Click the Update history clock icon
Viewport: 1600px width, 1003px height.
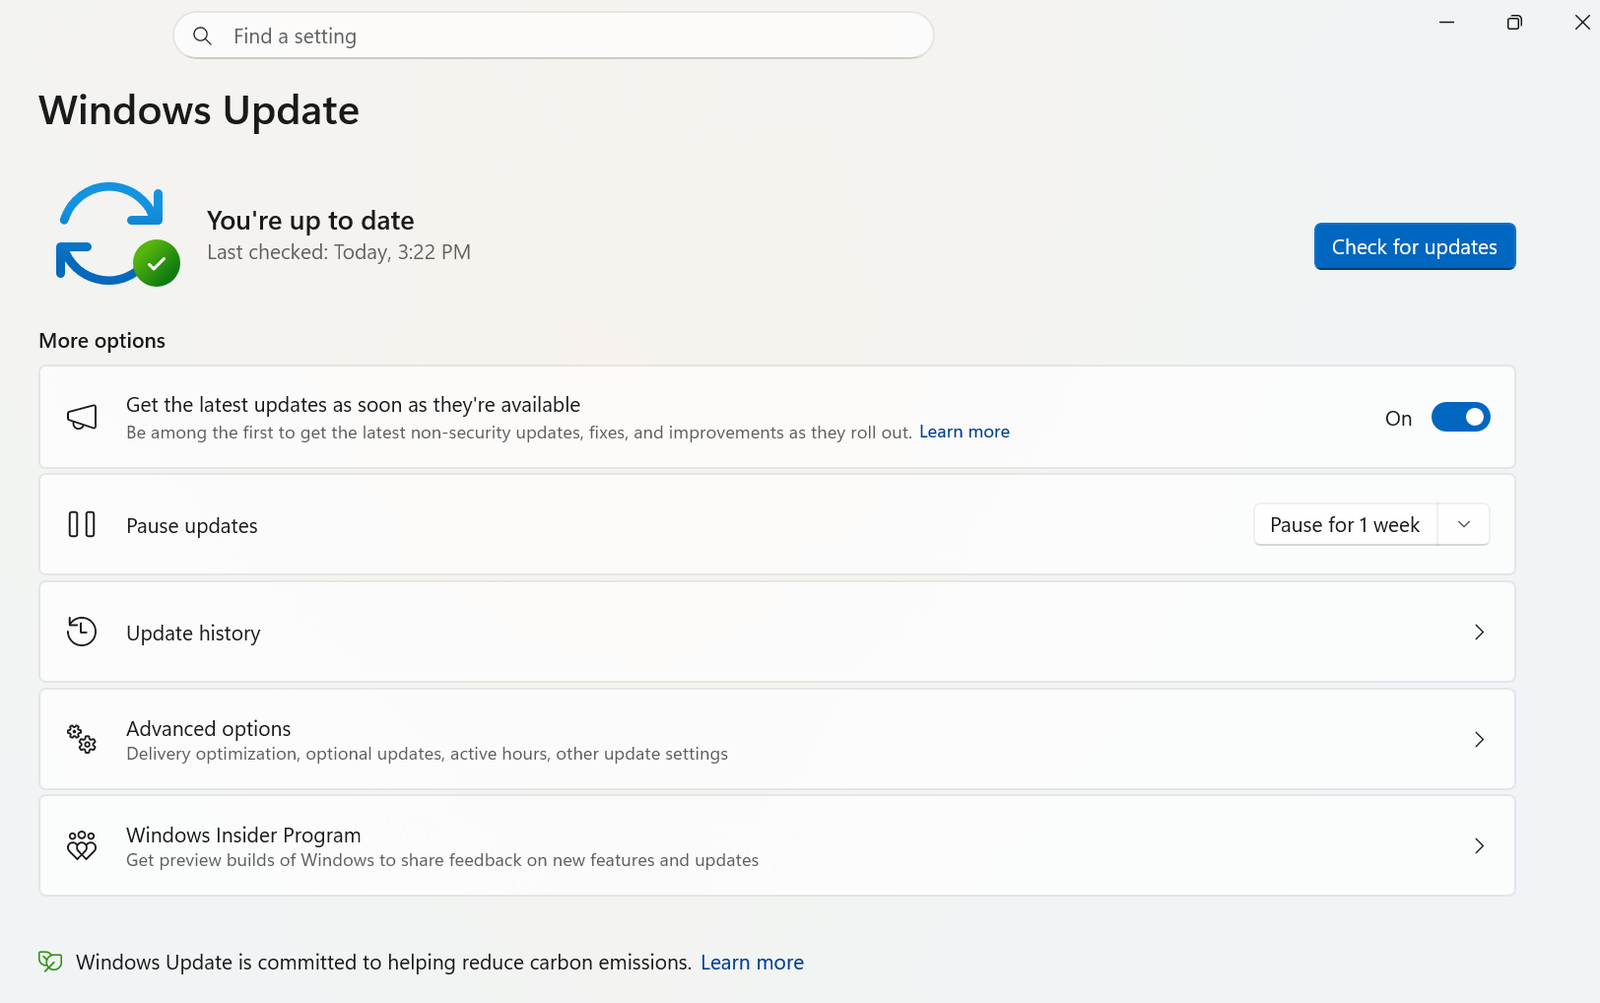(82, 632)
